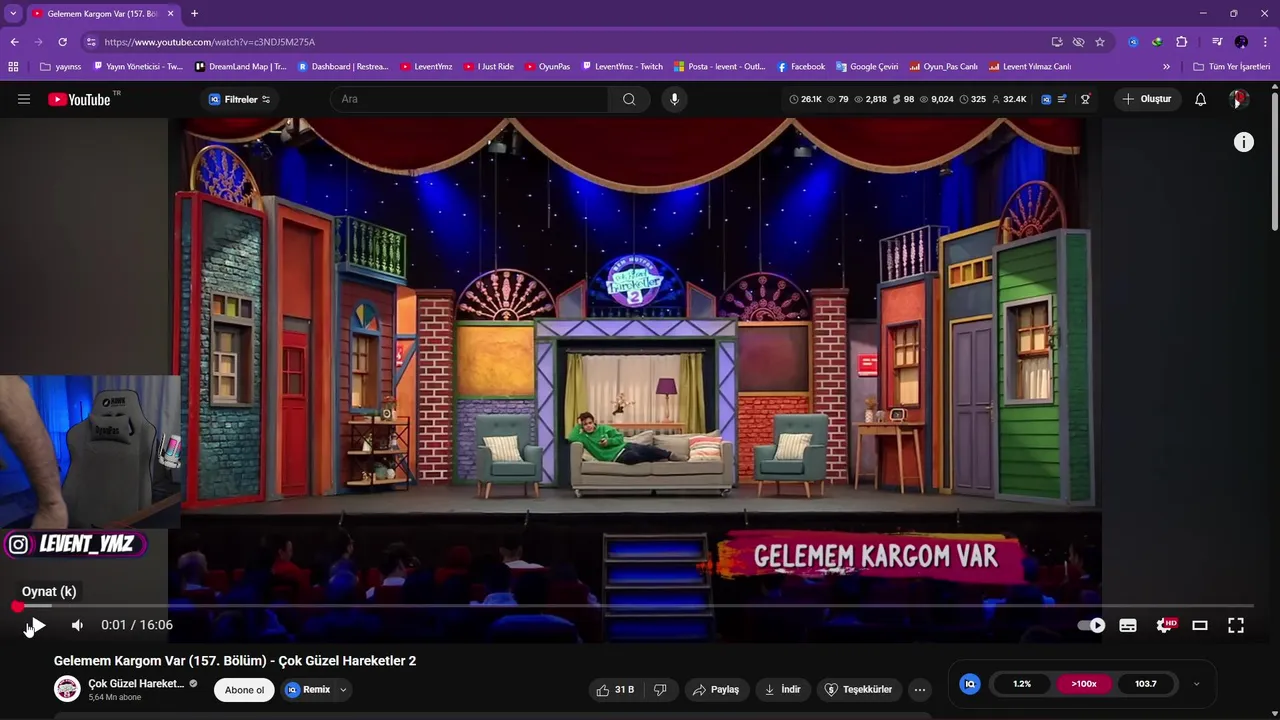Viewport: 1280px width, 720px height.
Task: Close the Gelemem Kargom Var tab
Action: tap(171, 13)
